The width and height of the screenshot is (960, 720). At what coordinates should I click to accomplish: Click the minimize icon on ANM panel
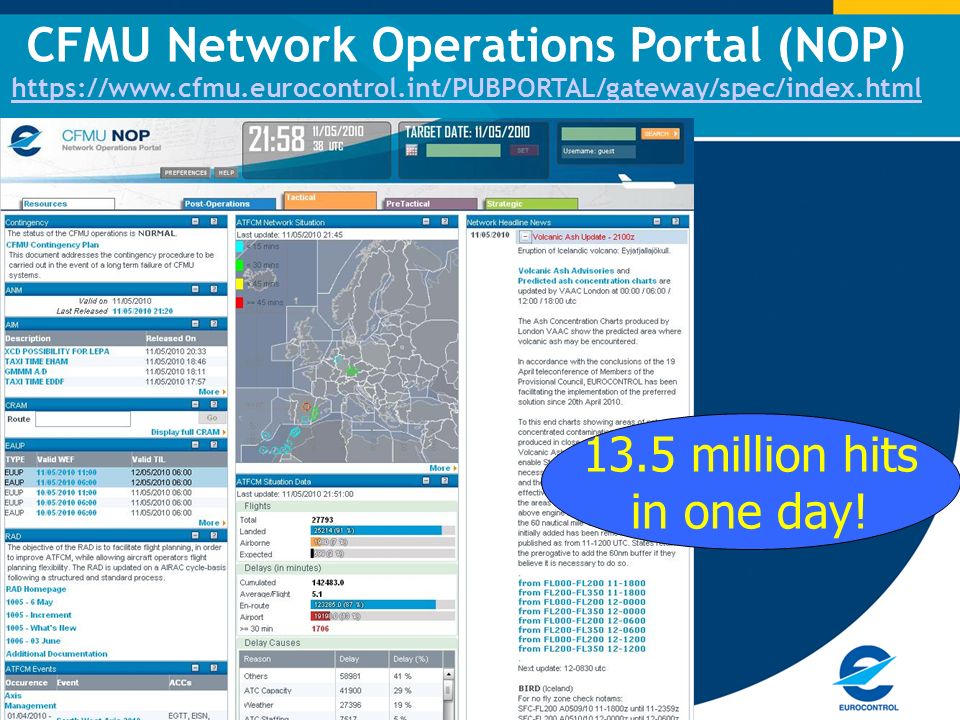(x=195, y=289)
